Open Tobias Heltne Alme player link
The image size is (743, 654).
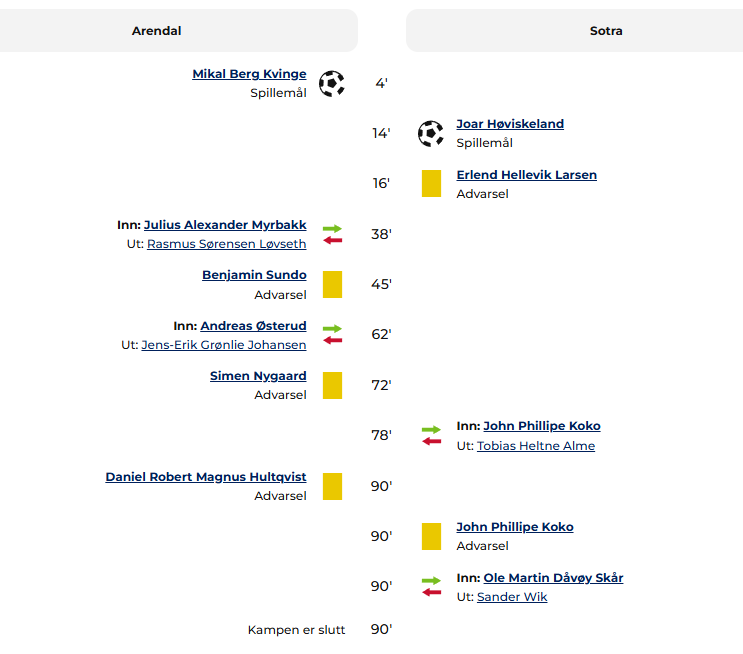click(536, 445)
